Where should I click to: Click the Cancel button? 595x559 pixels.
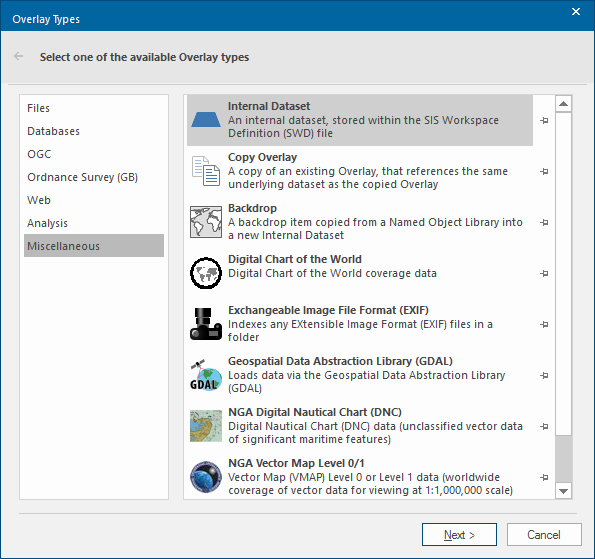(544, 534)
